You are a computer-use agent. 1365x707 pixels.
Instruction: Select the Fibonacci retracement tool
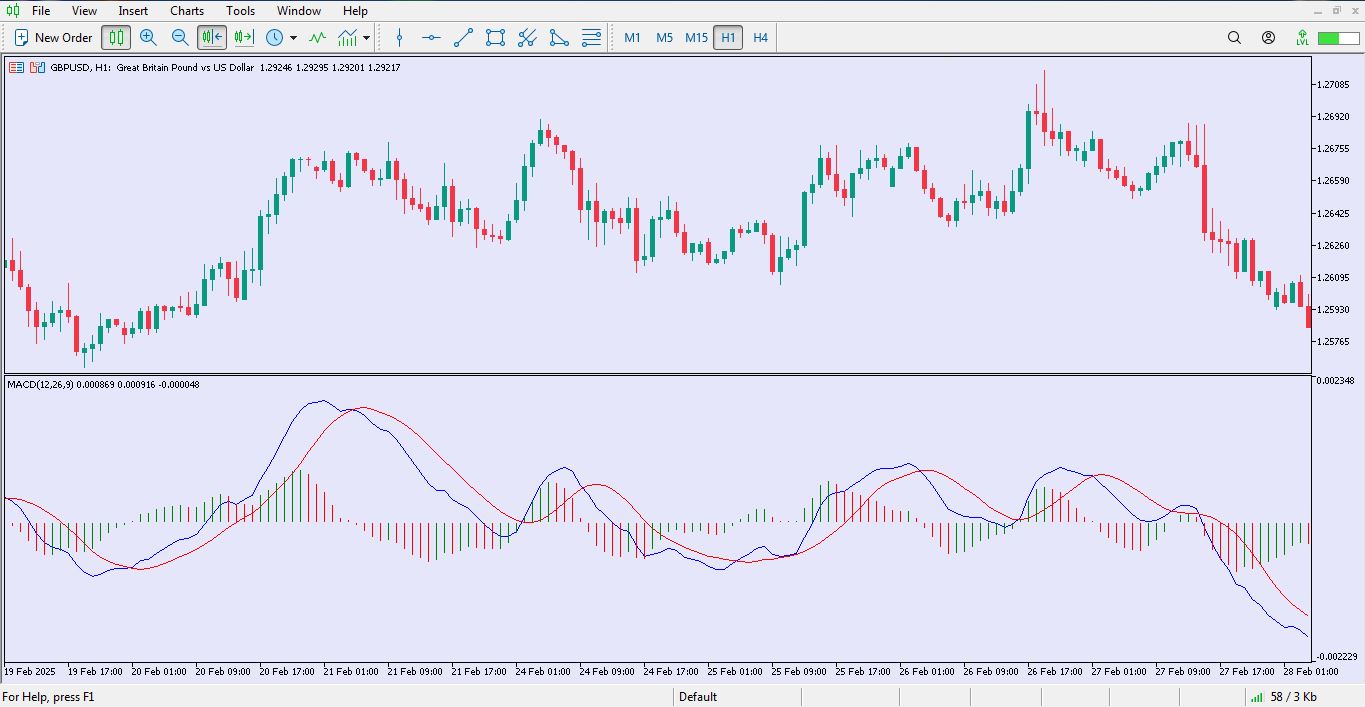tap(591, 38)
